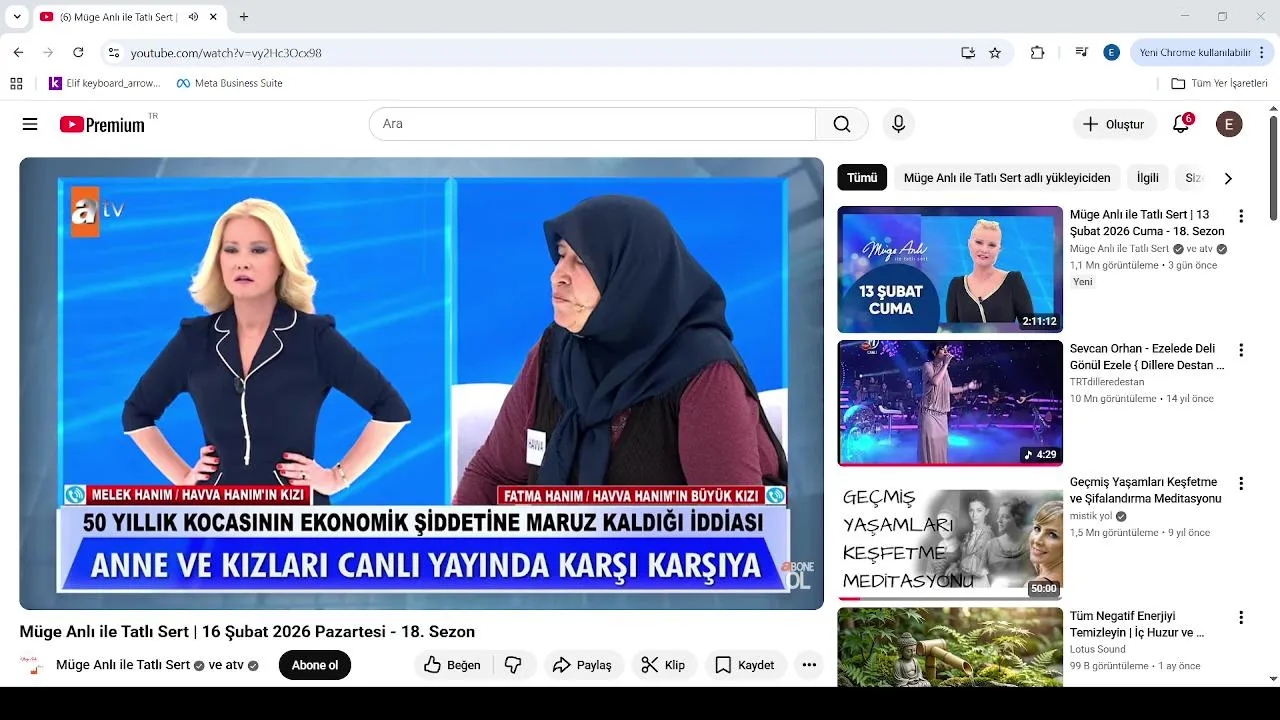This screenshot has width=1280, height=720.
Task: Open the tab search dropdown arrow
Action: coord(17,17)
